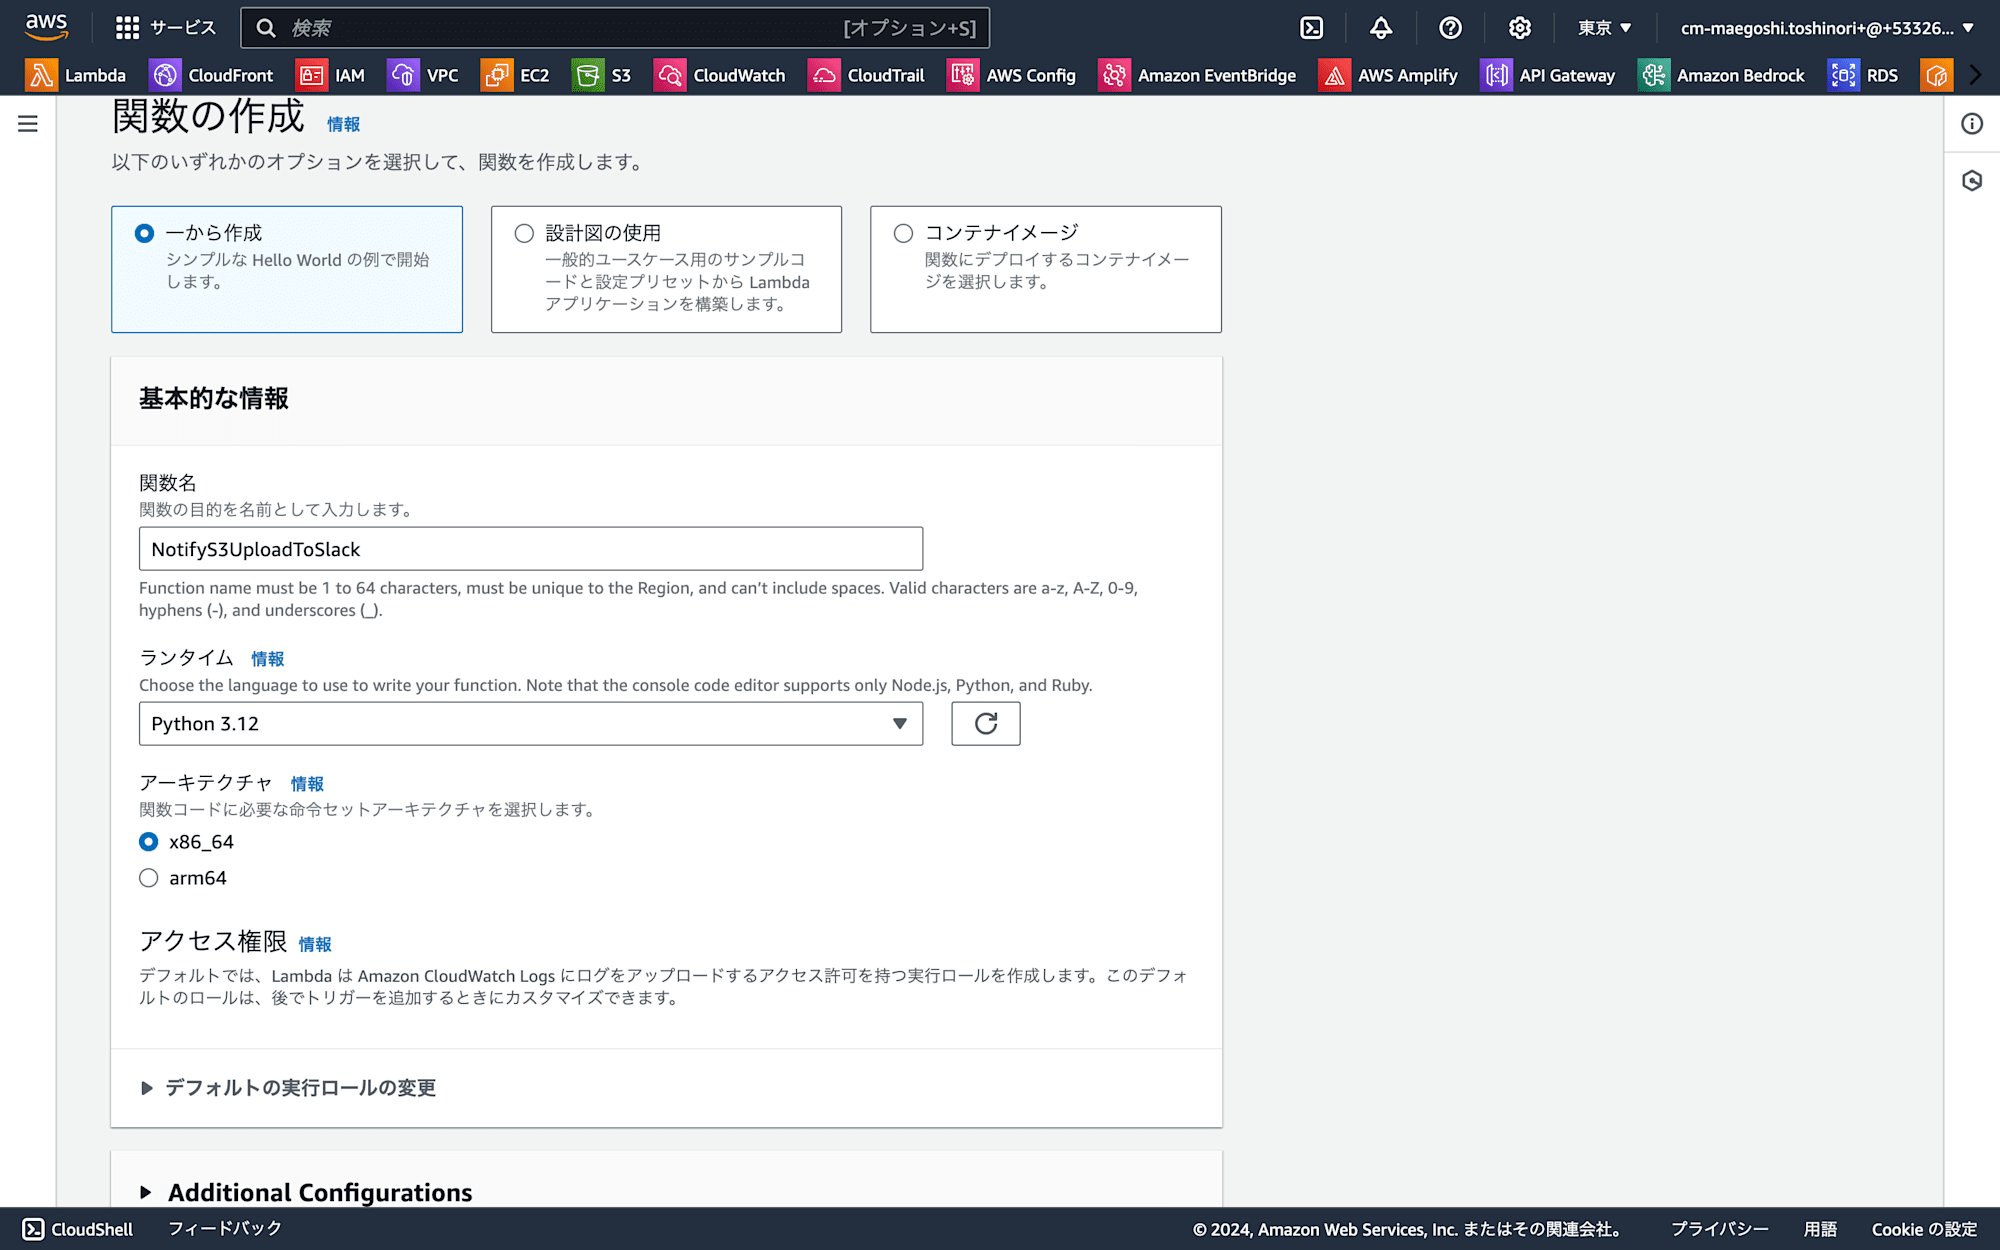2000x1250 pixels.
Task: Open API Gateway shortcut
Action: [1547, 75]
